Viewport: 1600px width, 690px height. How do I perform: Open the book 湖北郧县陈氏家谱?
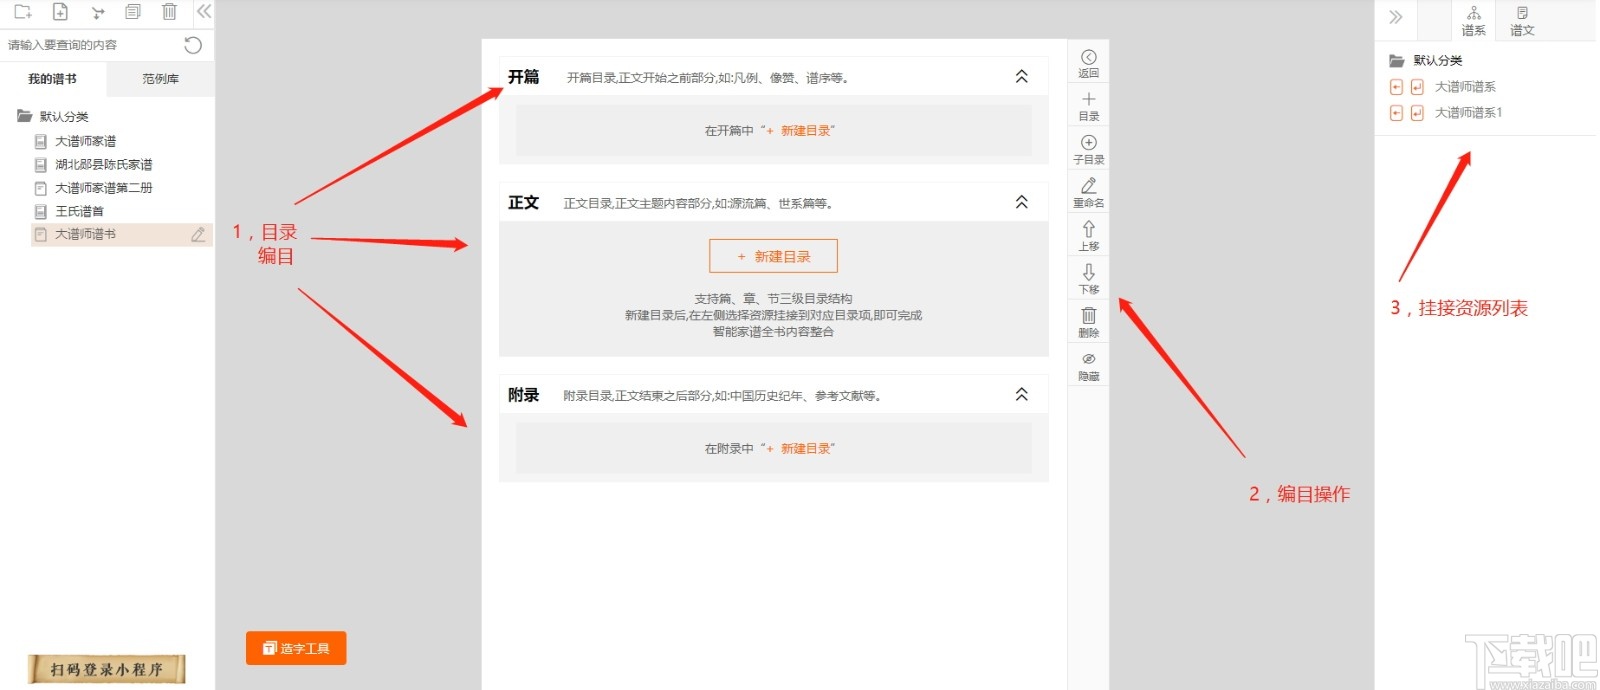(104, 164)
